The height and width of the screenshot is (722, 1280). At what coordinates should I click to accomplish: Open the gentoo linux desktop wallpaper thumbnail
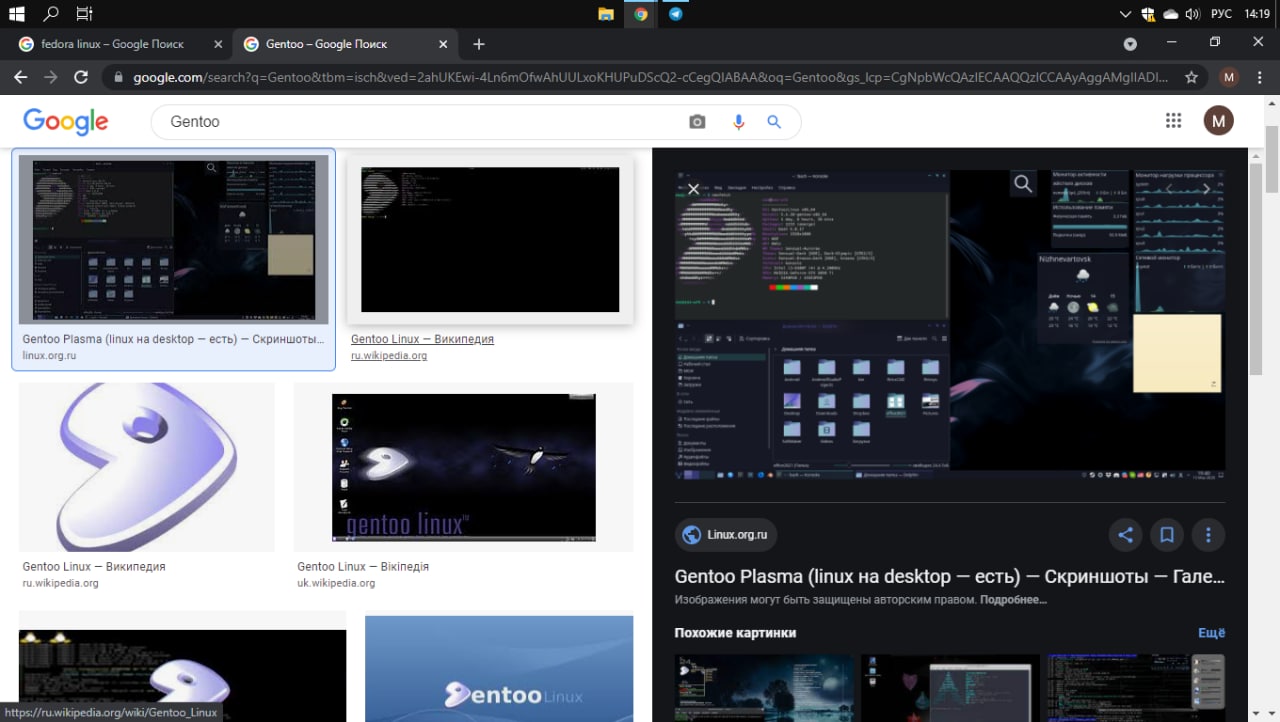coord(464,466)
